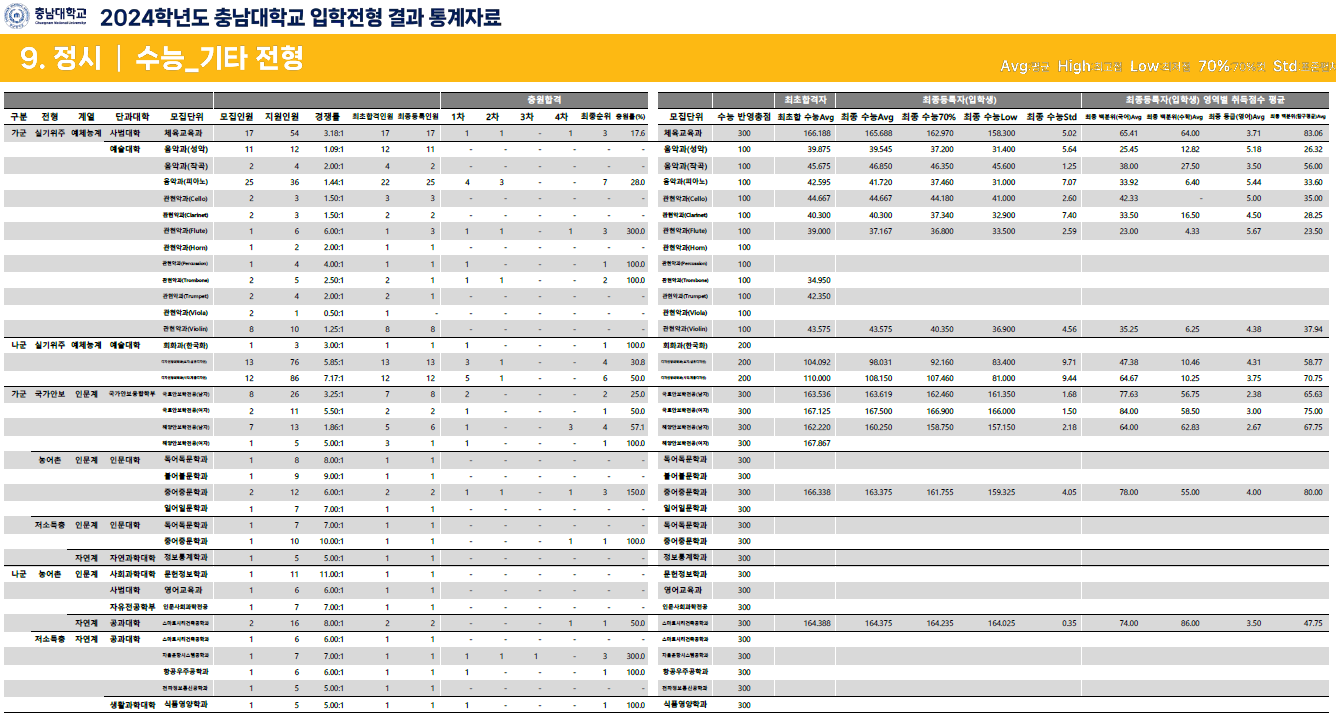Click the competition ratio '5.85:1' cell
This screenshot has width=1336, height=718.
tap(334, 361)
